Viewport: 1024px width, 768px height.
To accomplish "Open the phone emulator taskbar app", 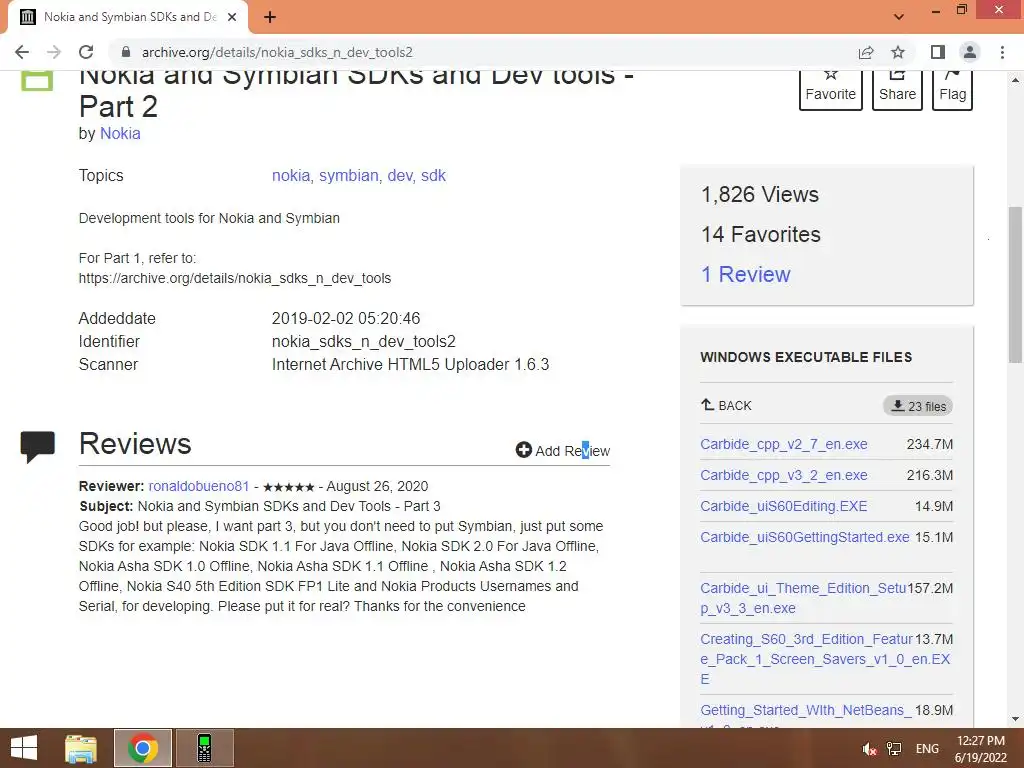I will pos(204,748).
